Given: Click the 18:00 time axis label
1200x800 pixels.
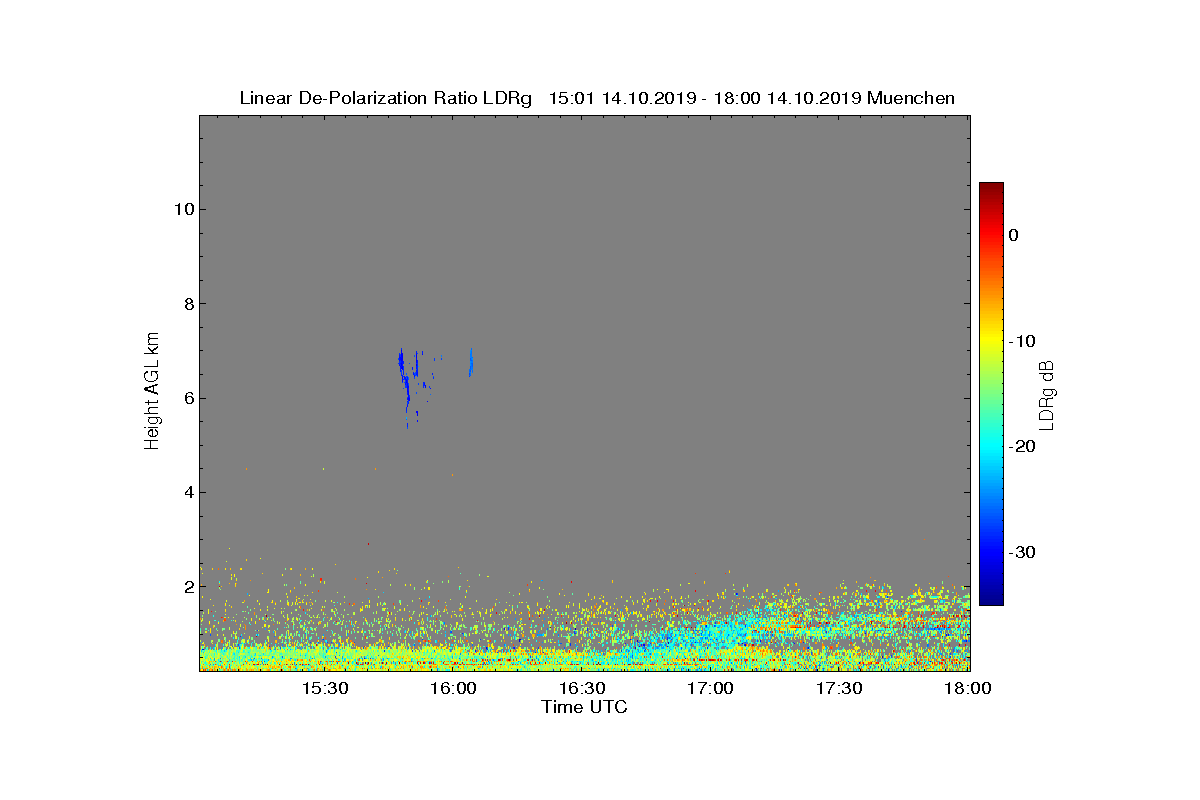Looking at the screenshot, I should point(968,689).
